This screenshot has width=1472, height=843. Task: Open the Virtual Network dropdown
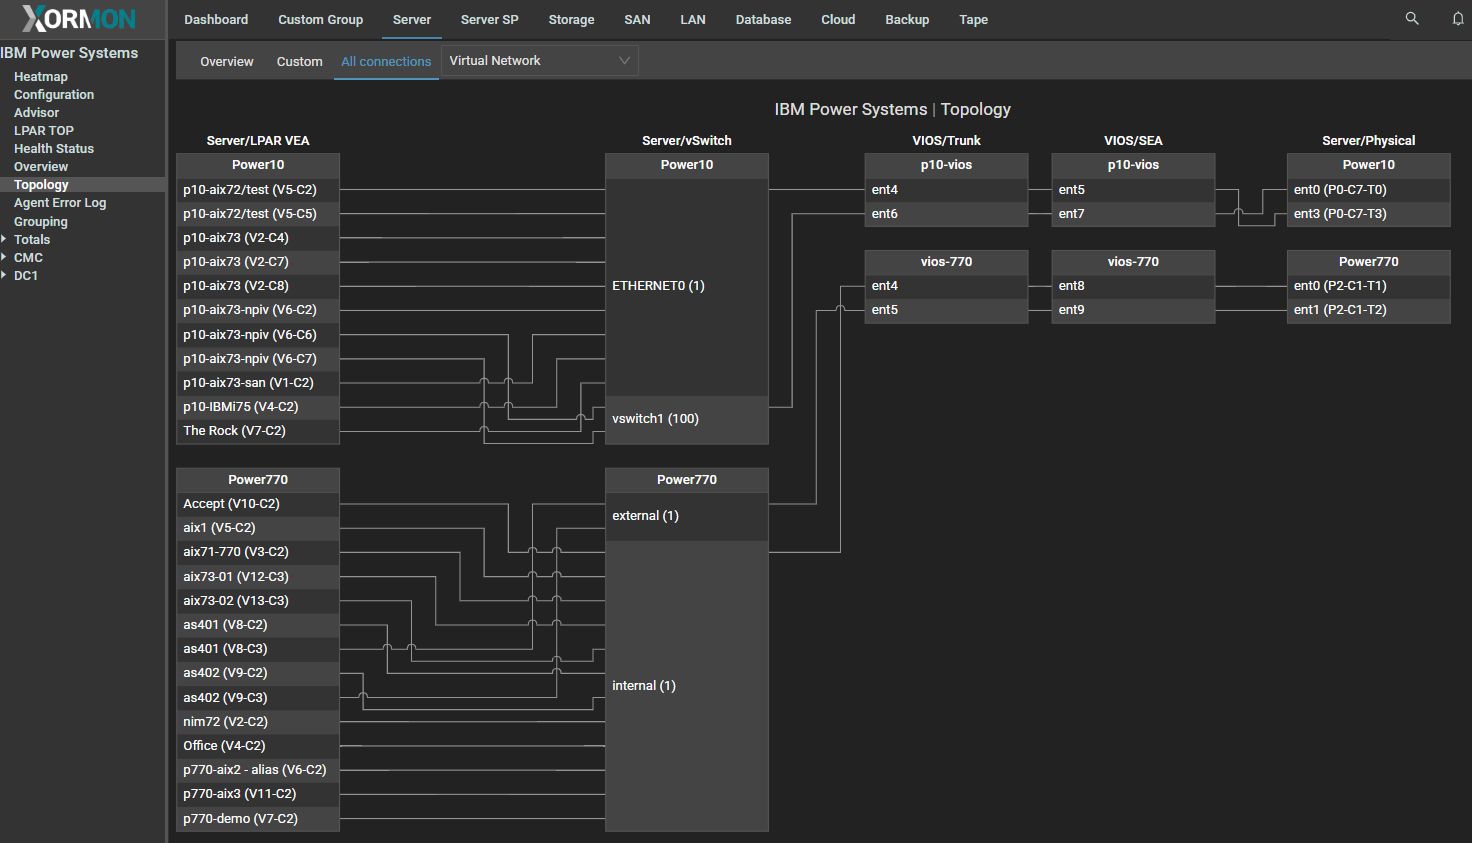click(539, 61)
